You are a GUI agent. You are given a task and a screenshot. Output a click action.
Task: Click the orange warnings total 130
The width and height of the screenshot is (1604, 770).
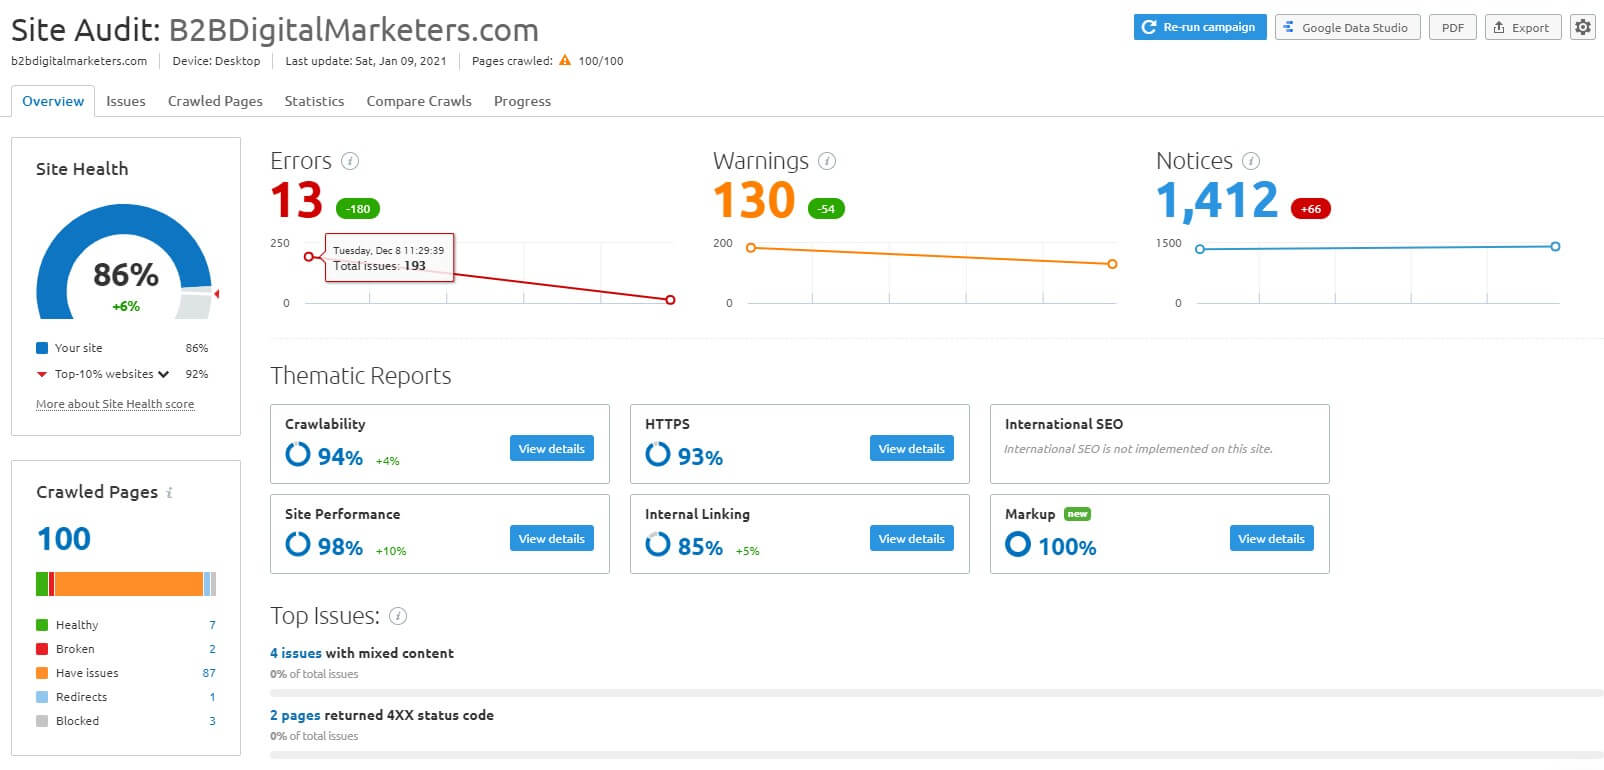click(754, 200)
